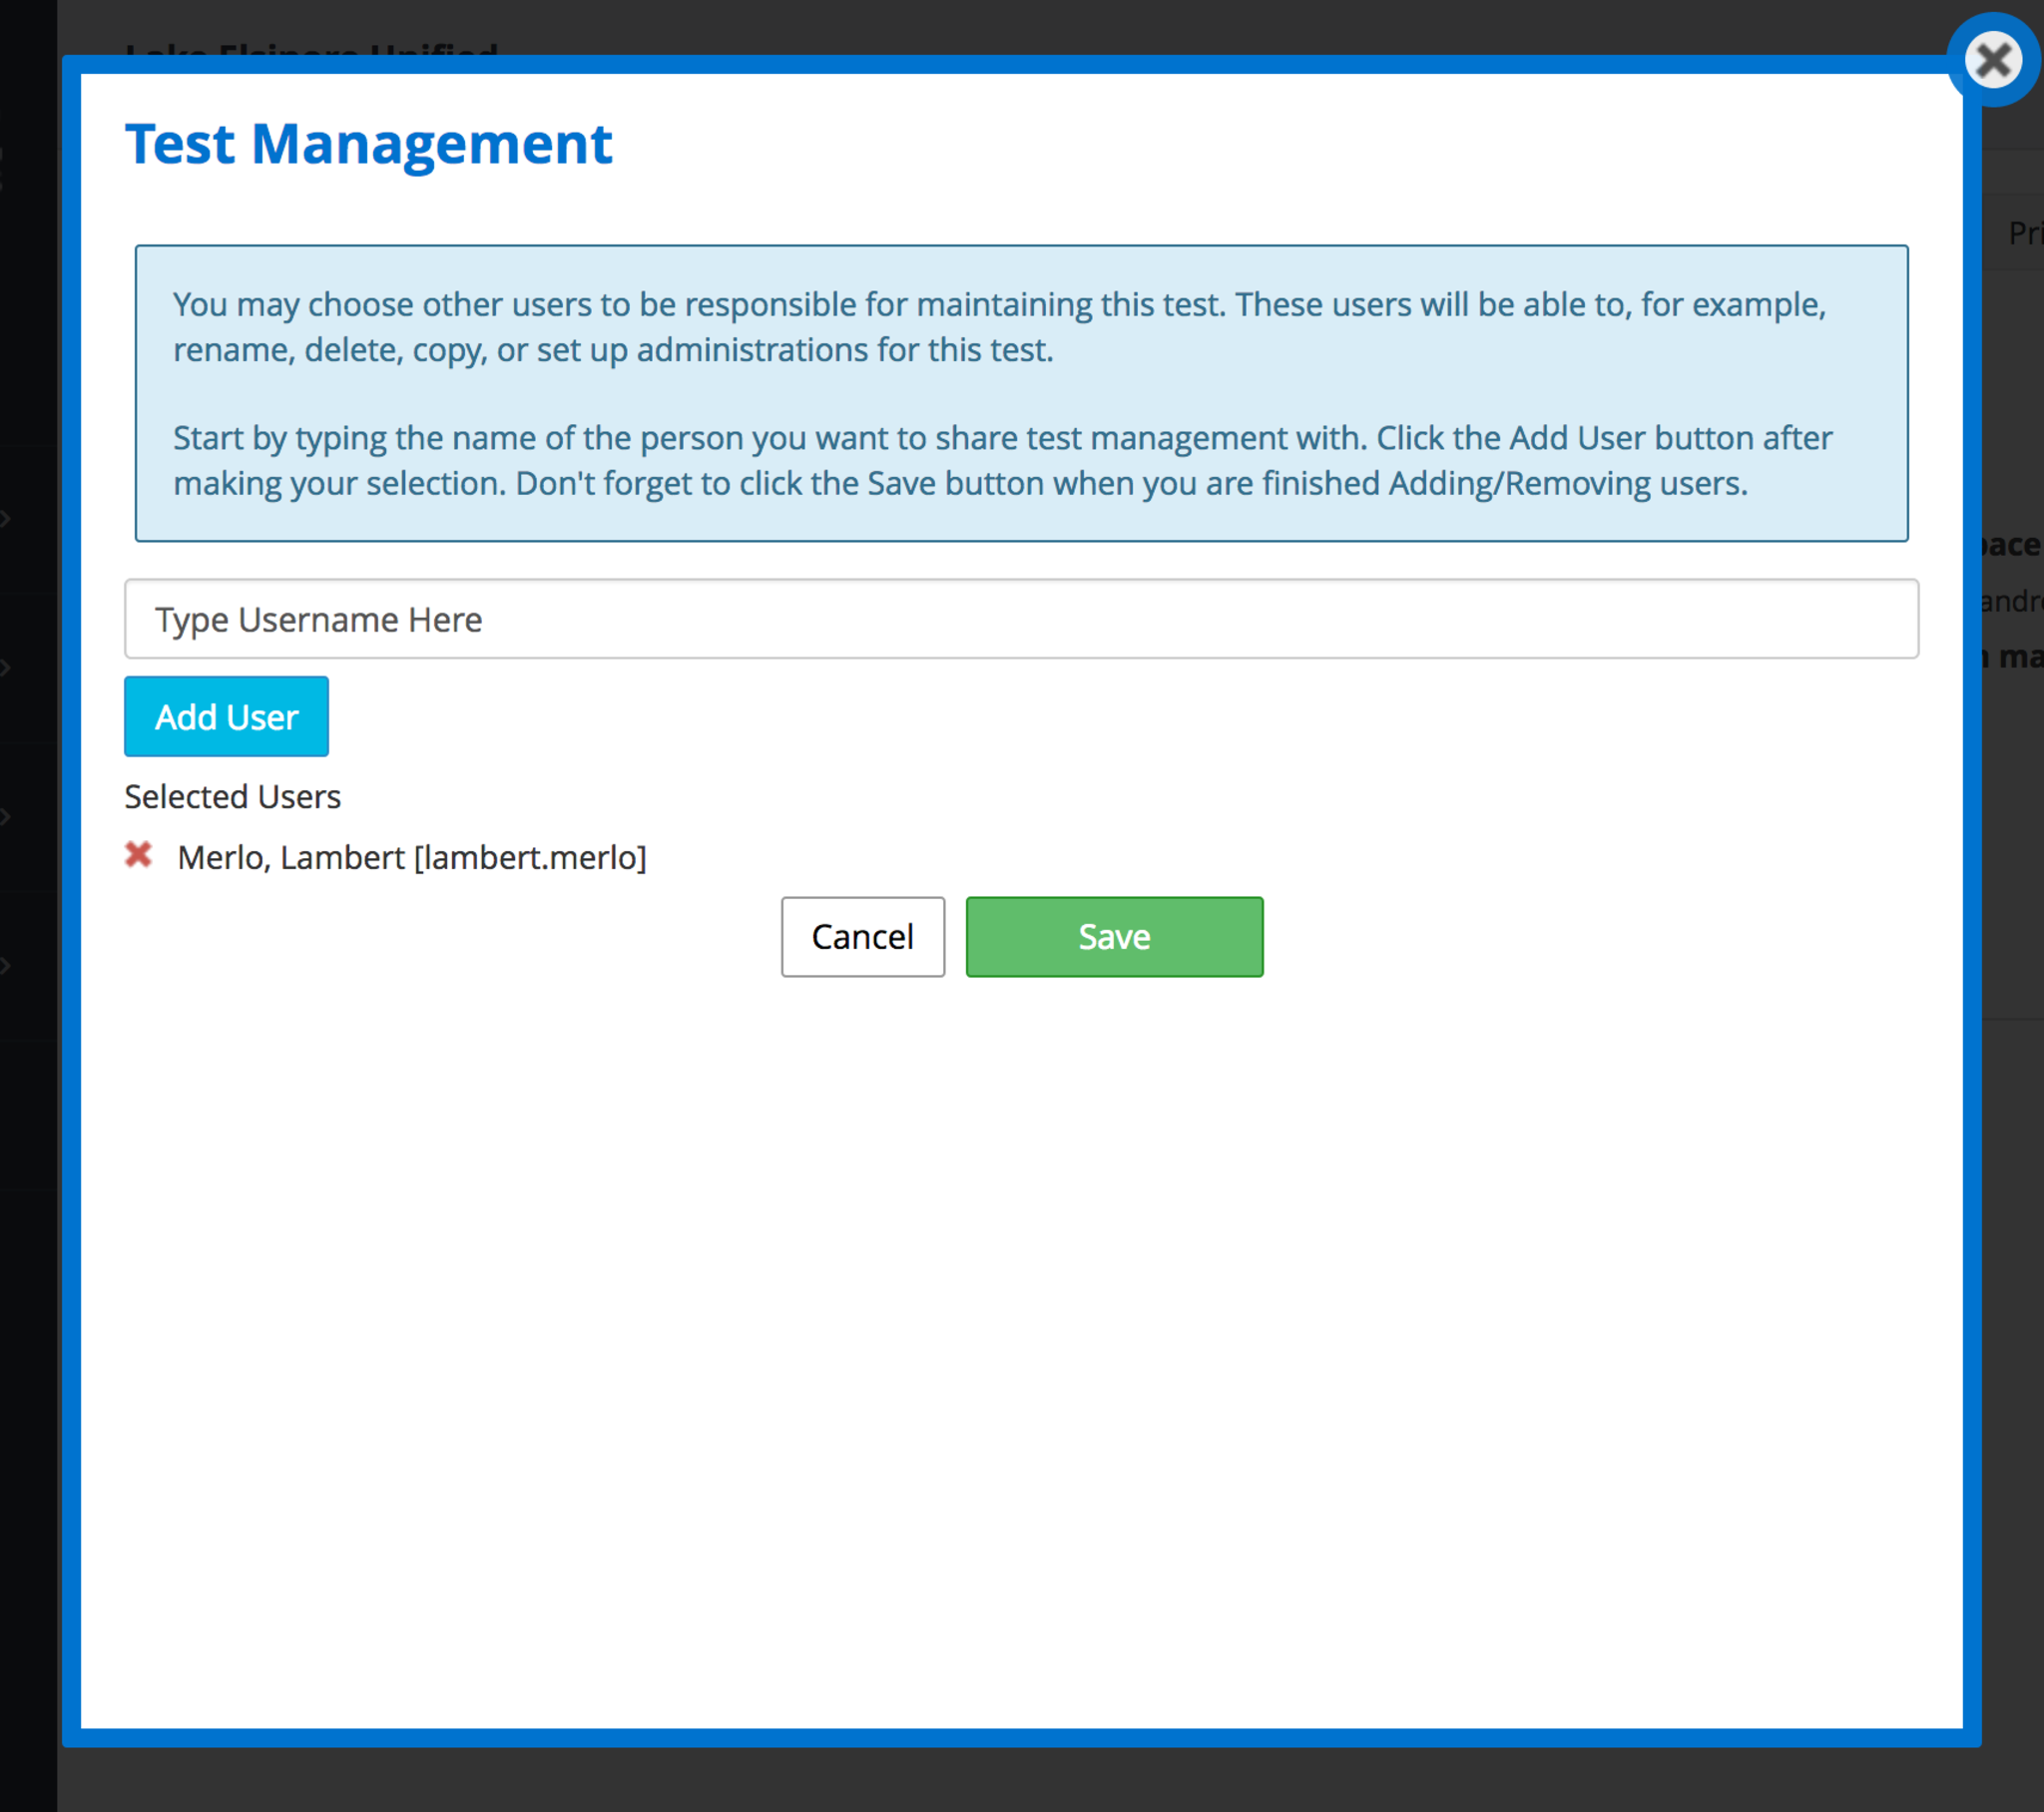Viewport: 2044px width, 1812px height.
Task: Click the 'You may choose other users' paragraph
Action: 998,327
